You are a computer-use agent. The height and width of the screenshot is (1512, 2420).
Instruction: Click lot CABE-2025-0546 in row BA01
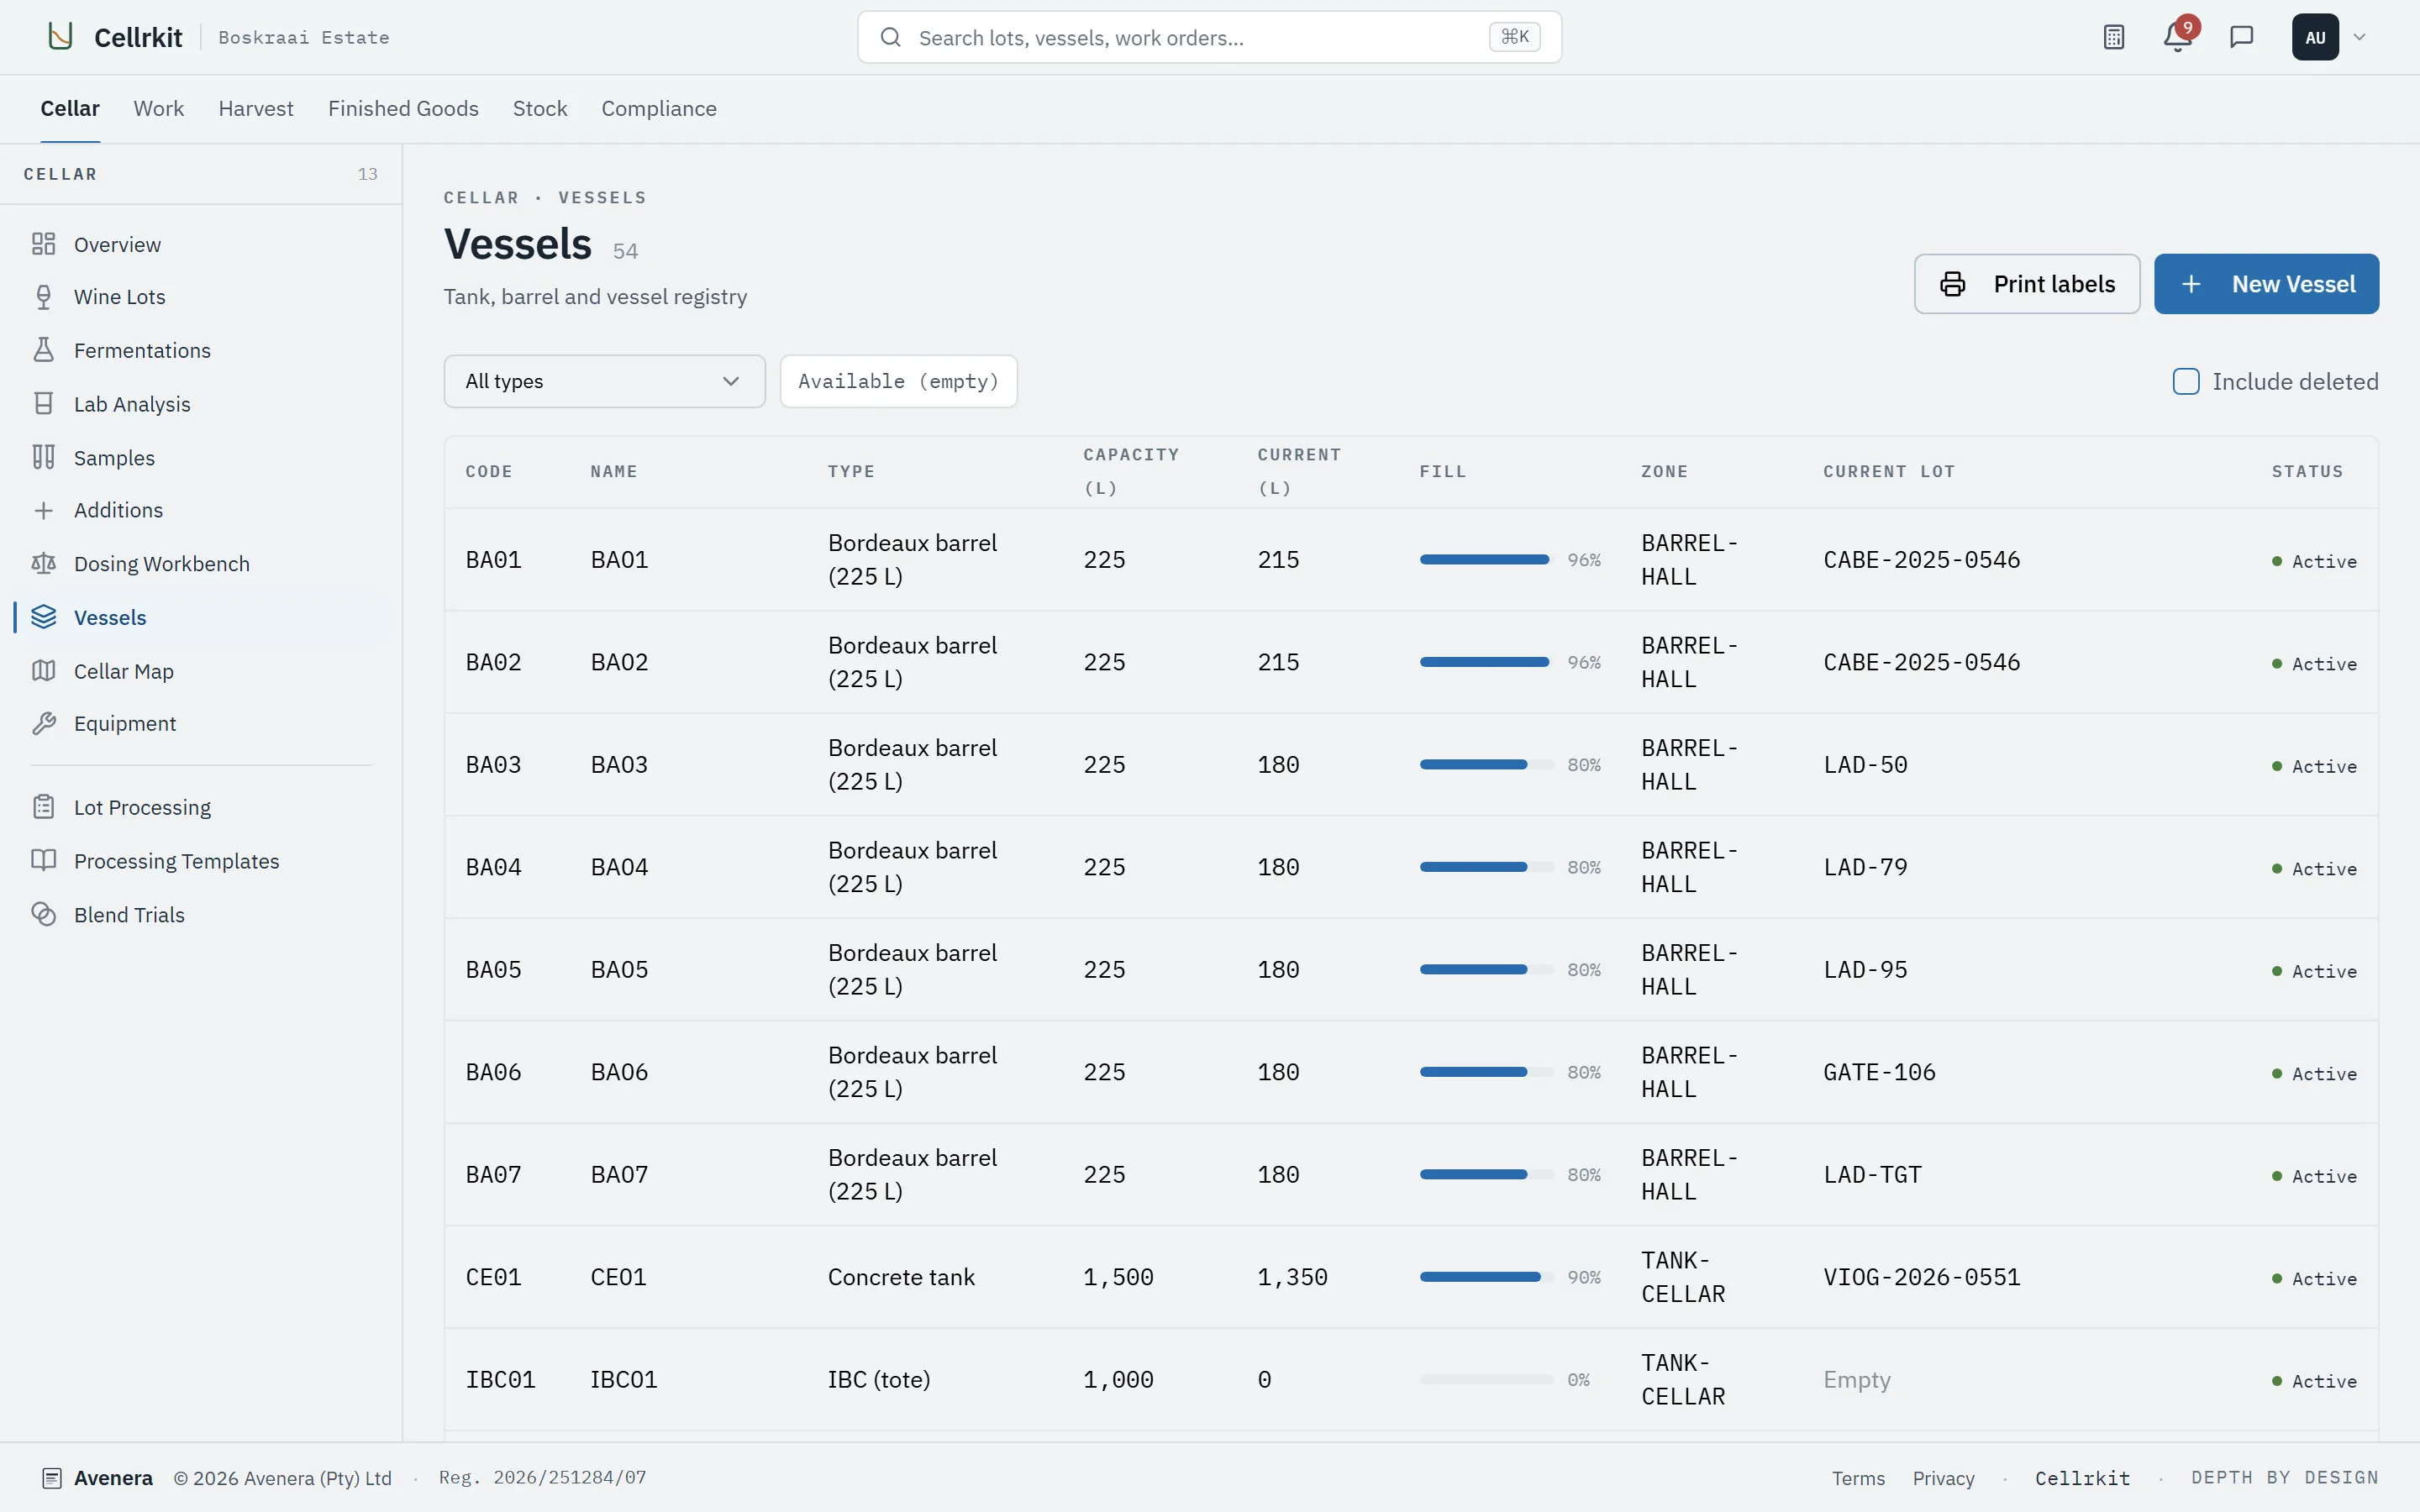[1921, 560]
